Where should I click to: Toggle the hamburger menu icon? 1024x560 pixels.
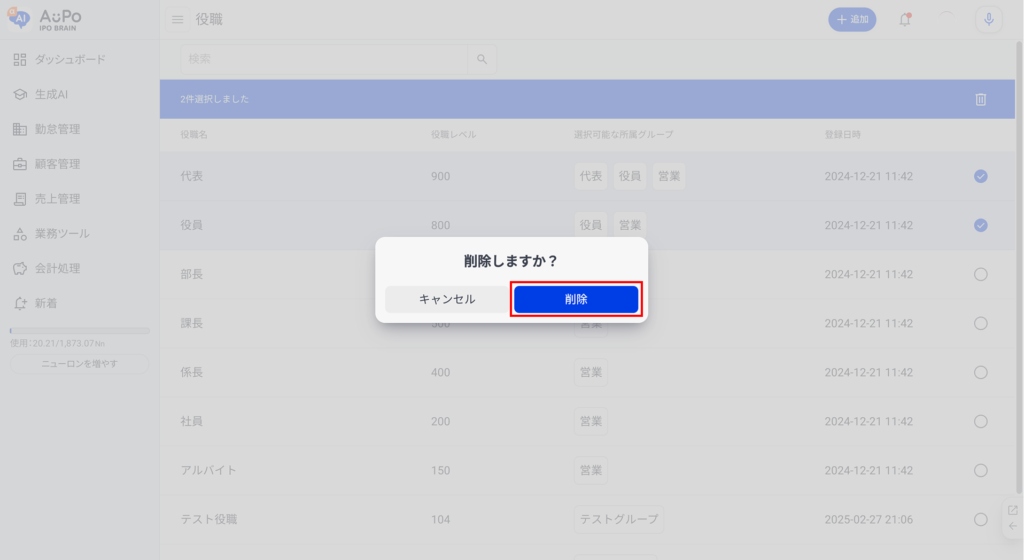pos(177,19)
